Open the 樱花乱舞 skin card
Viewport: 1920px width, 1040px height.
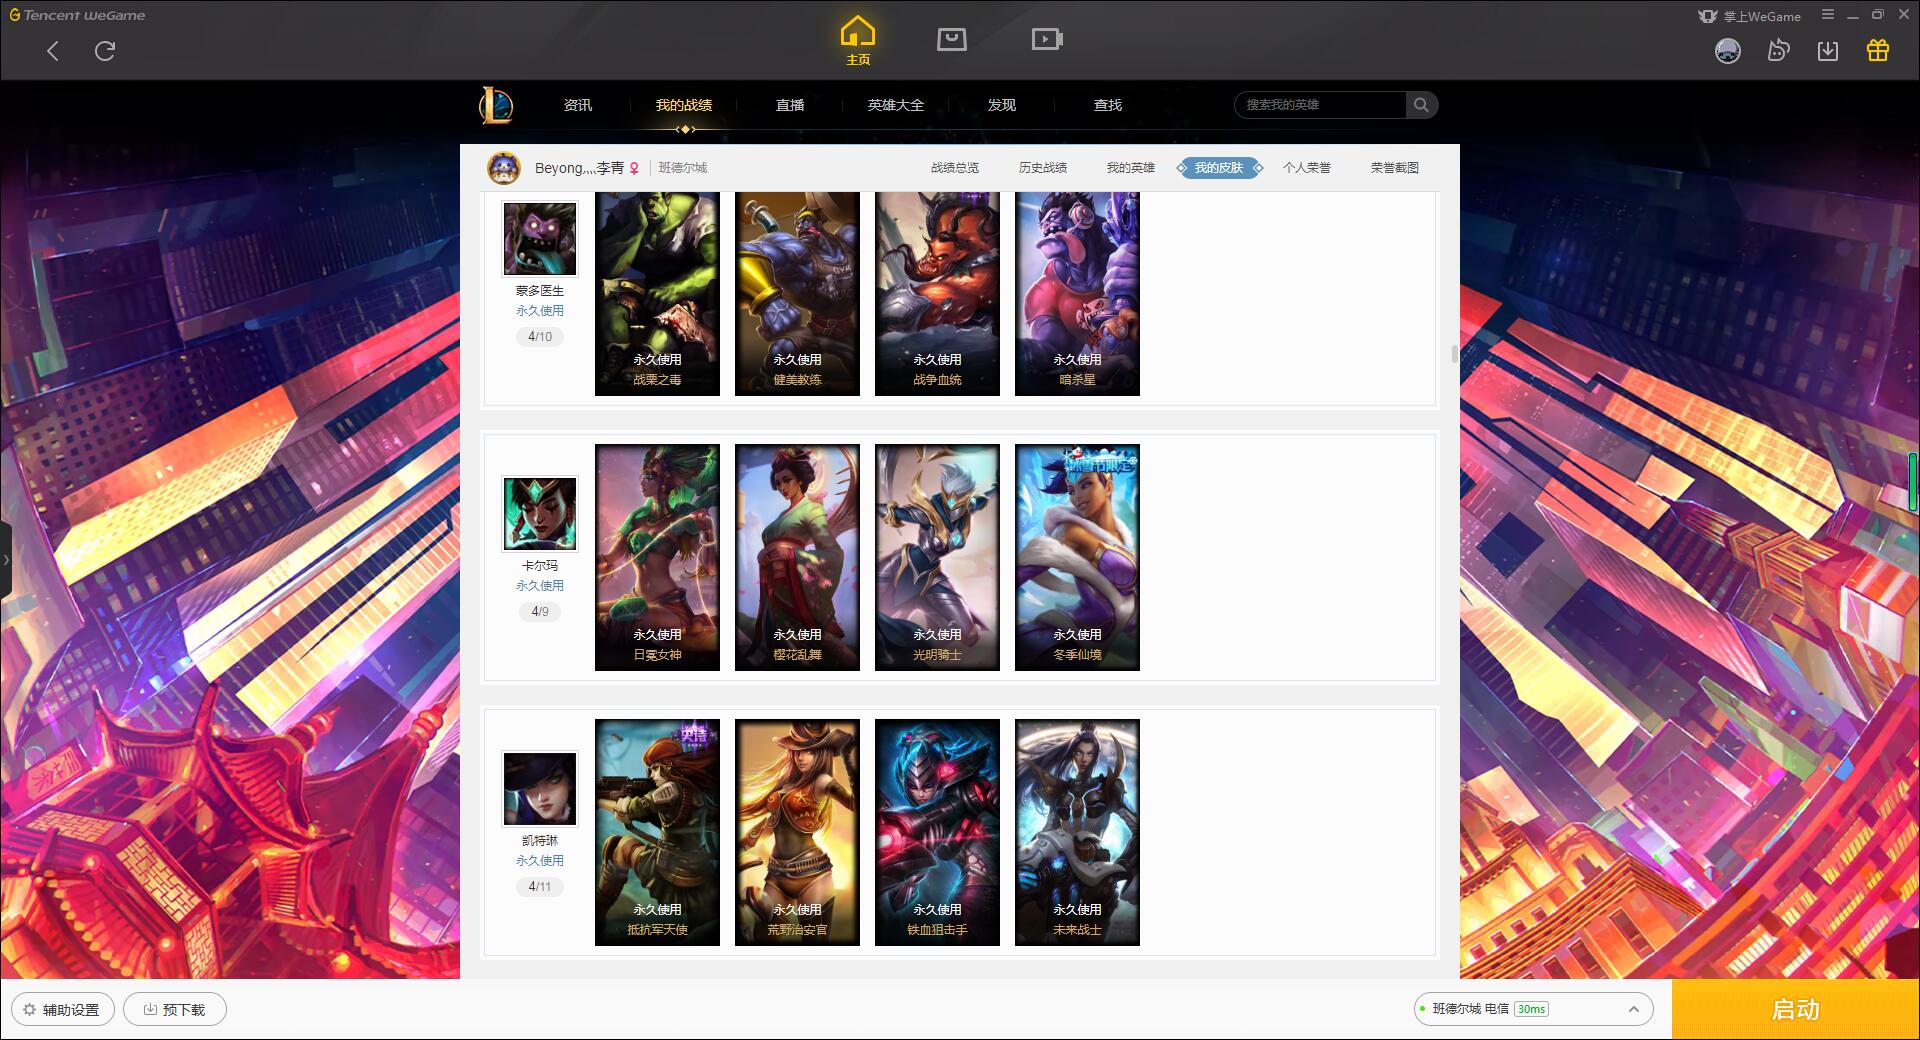pyautogui.click(x=797, y=558)
